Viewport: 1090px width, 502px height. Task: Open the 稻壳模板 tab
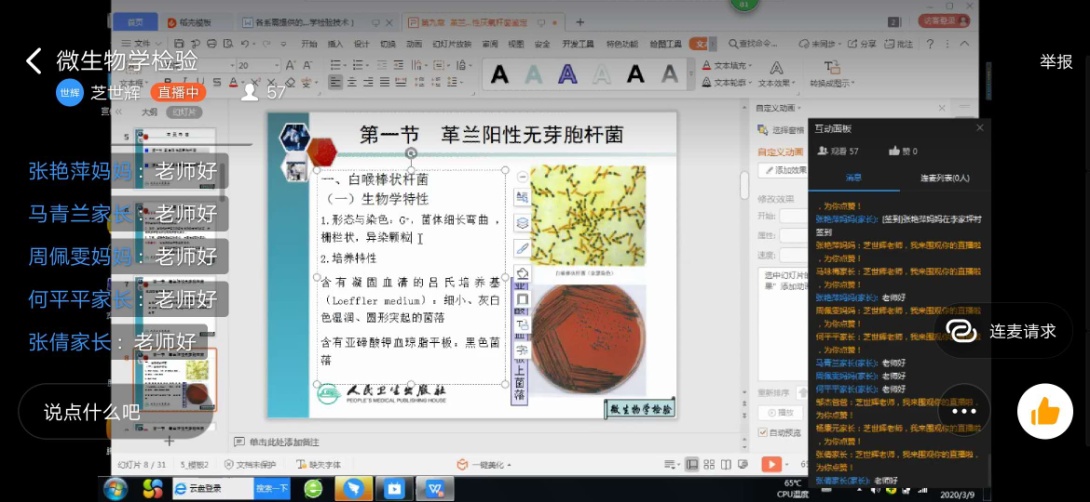[x=189, y=22]
